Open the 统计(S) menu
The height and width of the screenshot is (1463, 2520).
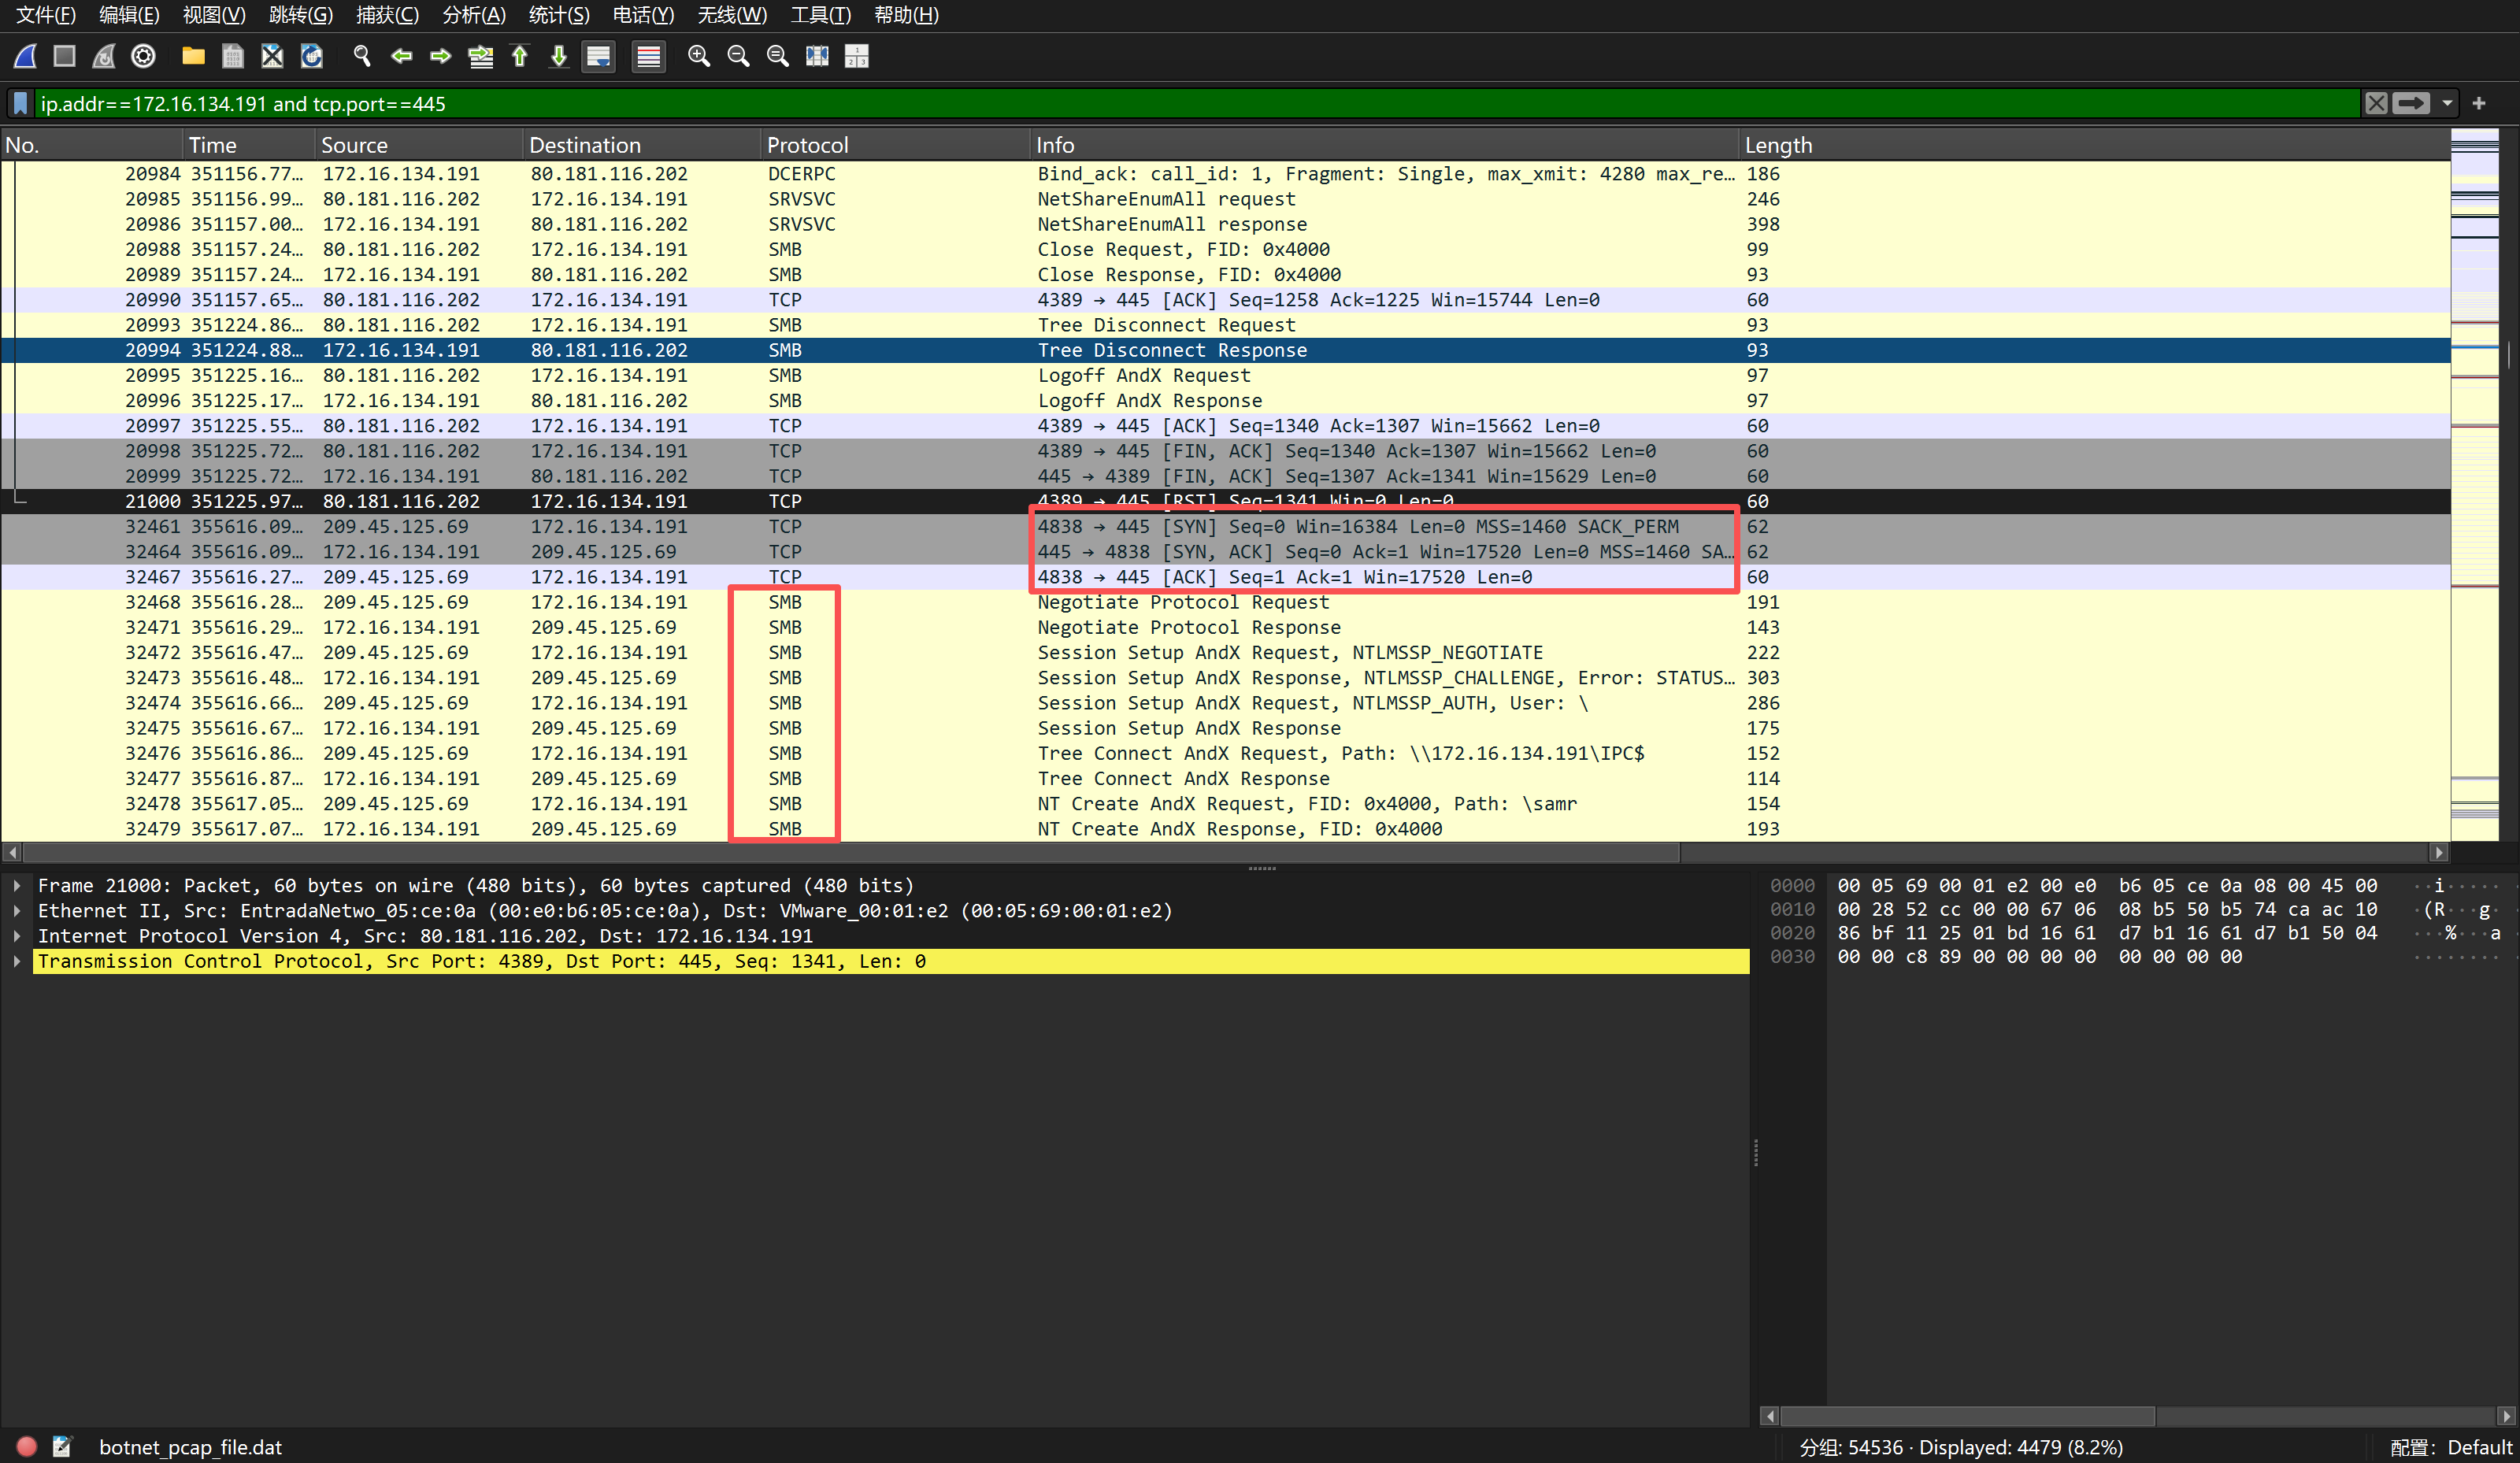558,15
